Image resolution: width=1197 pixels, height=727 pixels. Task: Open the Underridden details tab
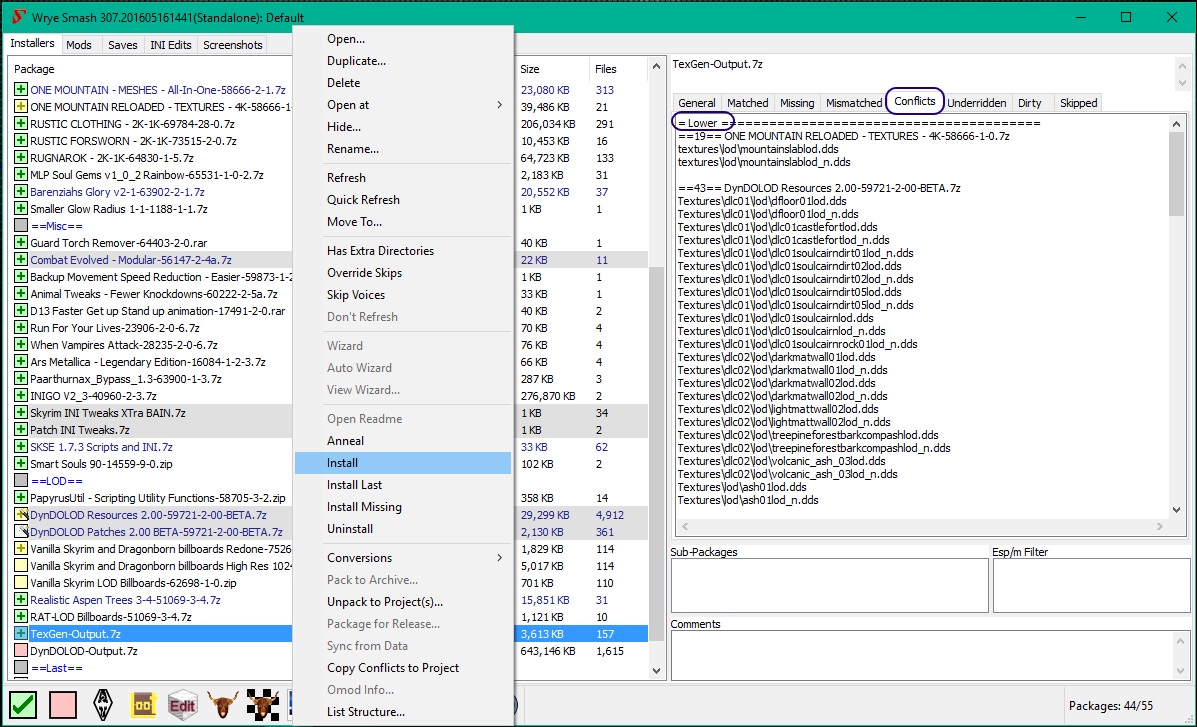976,102
